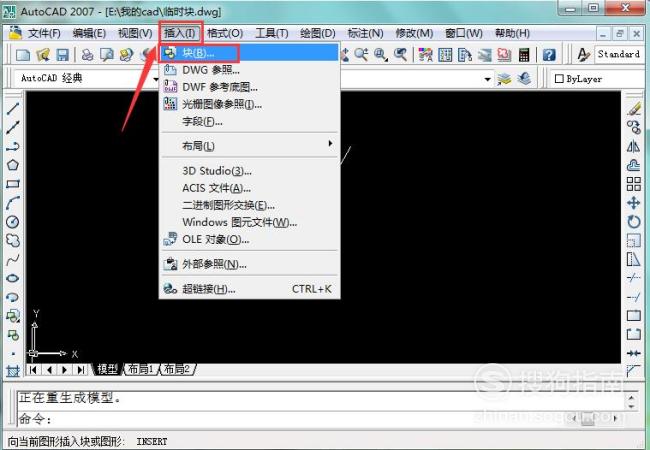Select the Copy objects tool
This screenshot has width=650, height=450.
tap(634, 127)
